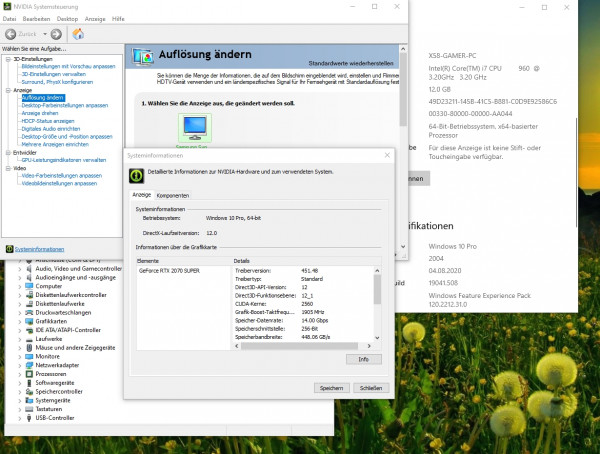The image size is (600, 454).
Task: Click Standardwerte wiederherstellen link
Action: pyautogui.click(x=351, y=63)
